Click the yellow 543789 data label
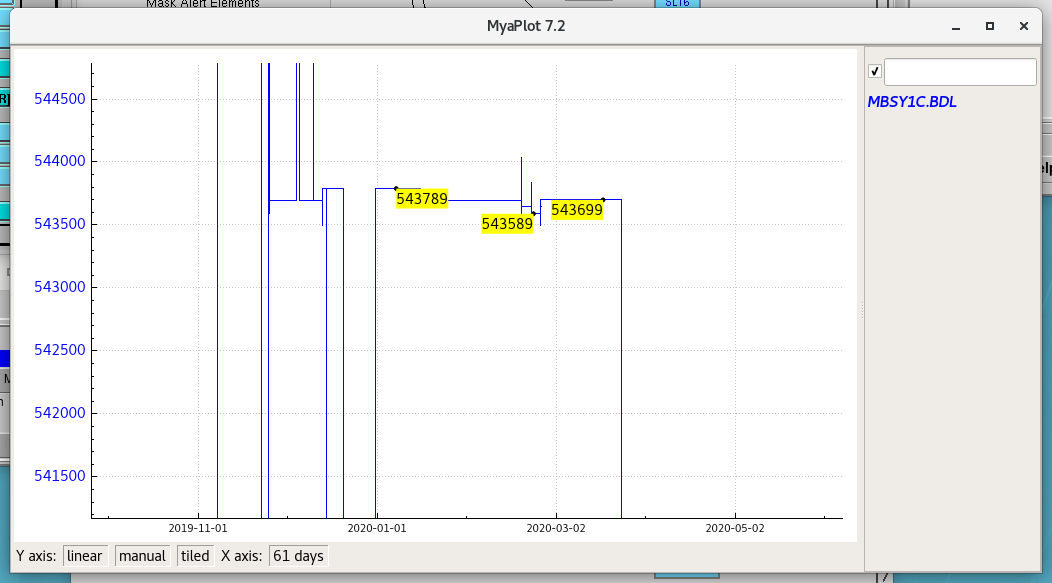The width and height of the screenshot is (1052, 583). 421,199
